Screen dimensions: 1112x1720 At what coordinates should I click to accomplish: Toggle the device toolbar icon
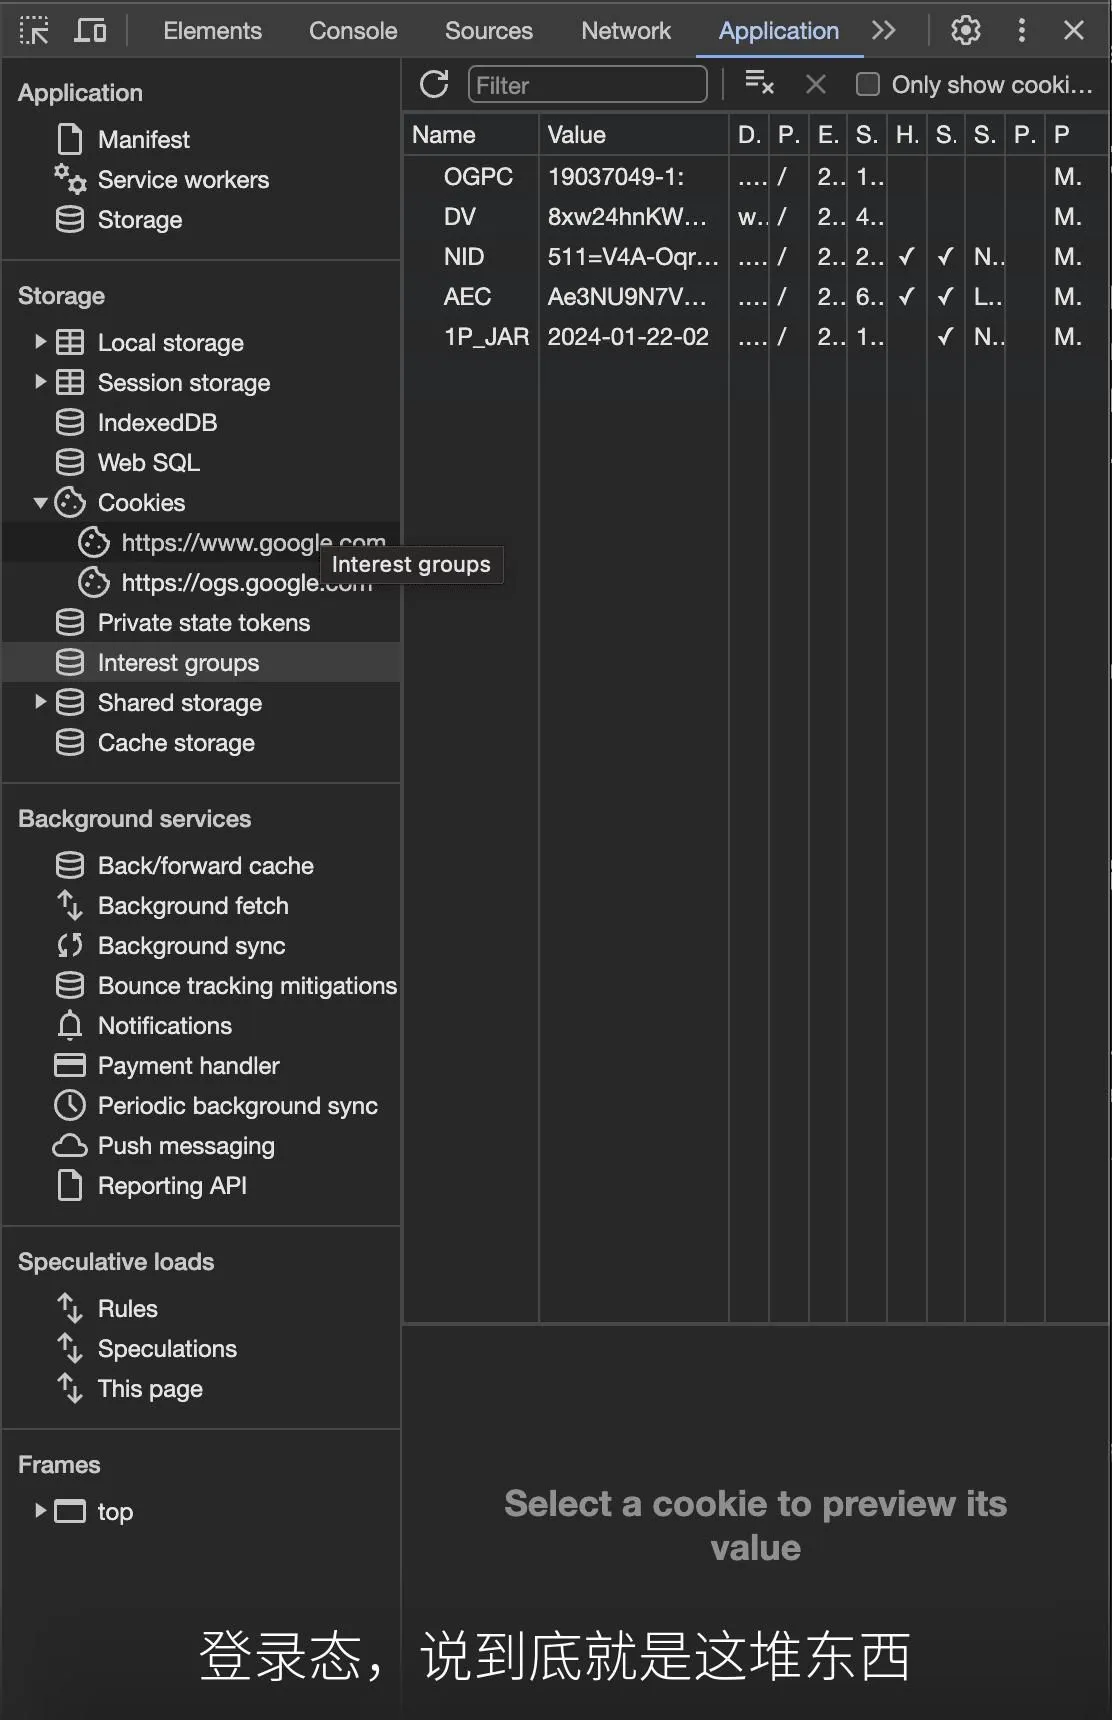point(90,31)
